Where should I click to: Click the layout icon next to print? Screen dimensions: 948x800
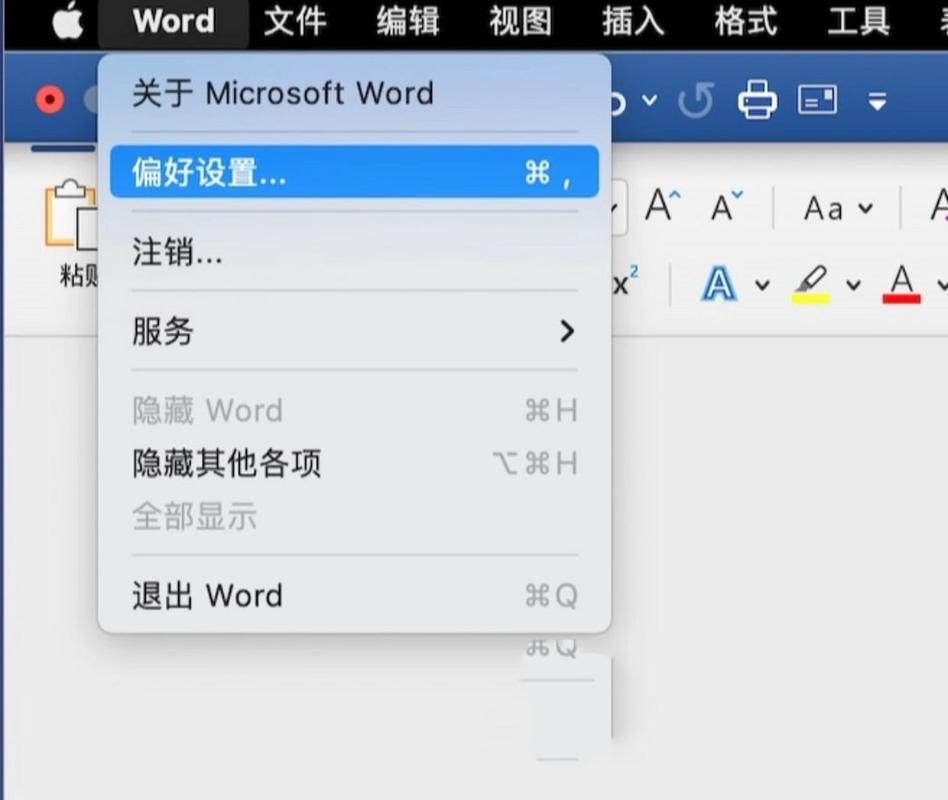pos(817,100)
